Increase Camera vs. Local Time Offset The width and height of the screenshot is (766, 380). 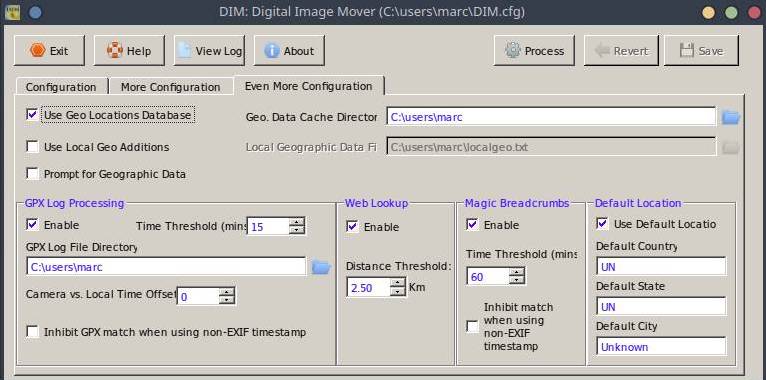click(227, 292)
